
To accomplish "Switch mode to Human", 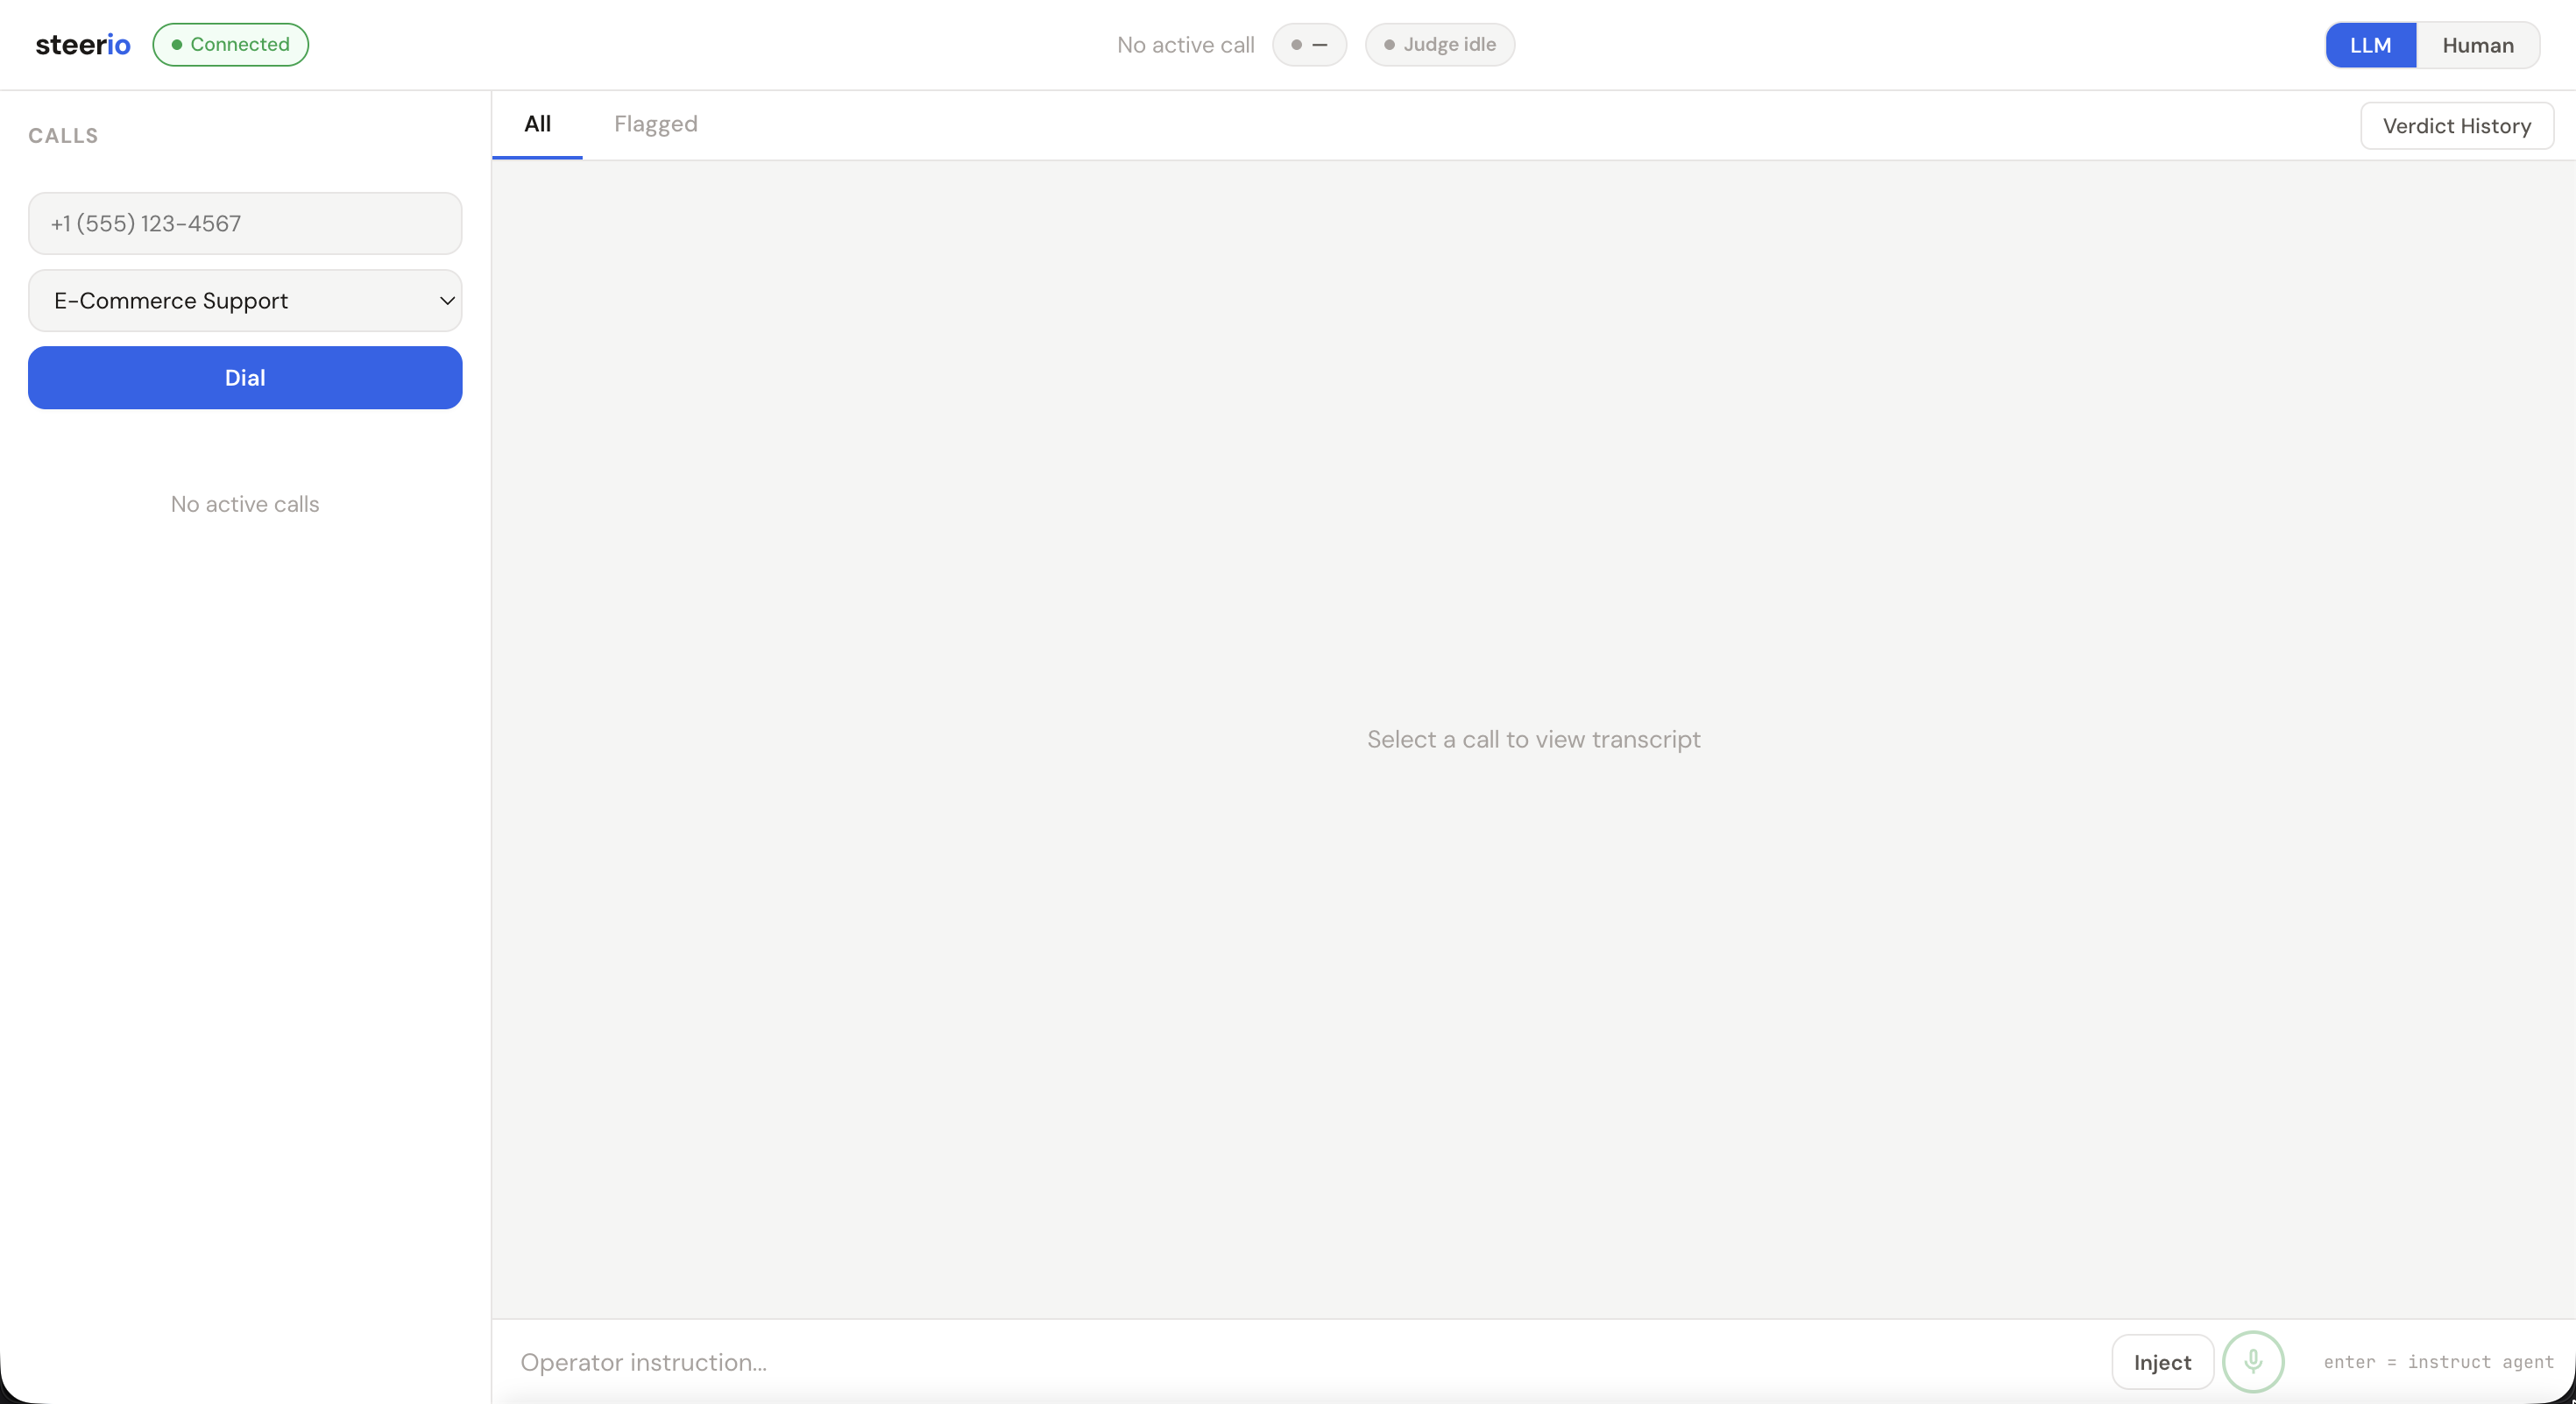I will point(2477,45).
